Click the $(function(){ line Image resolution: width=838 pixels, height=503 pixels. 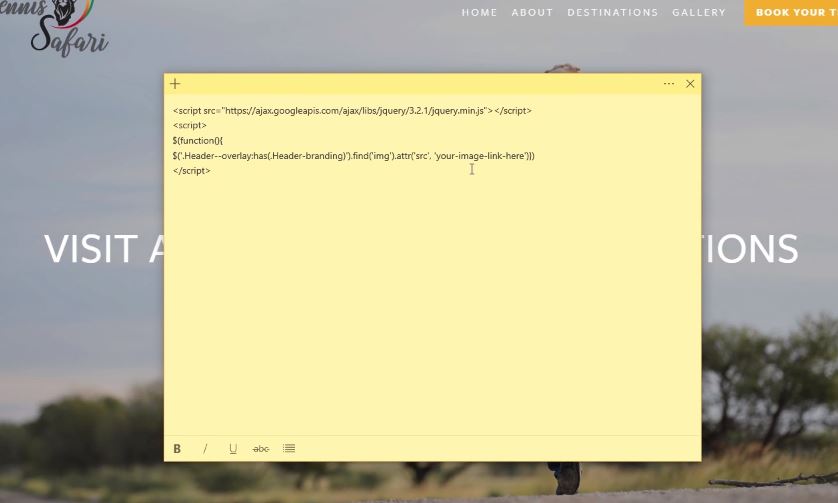(x=198, y=141)
